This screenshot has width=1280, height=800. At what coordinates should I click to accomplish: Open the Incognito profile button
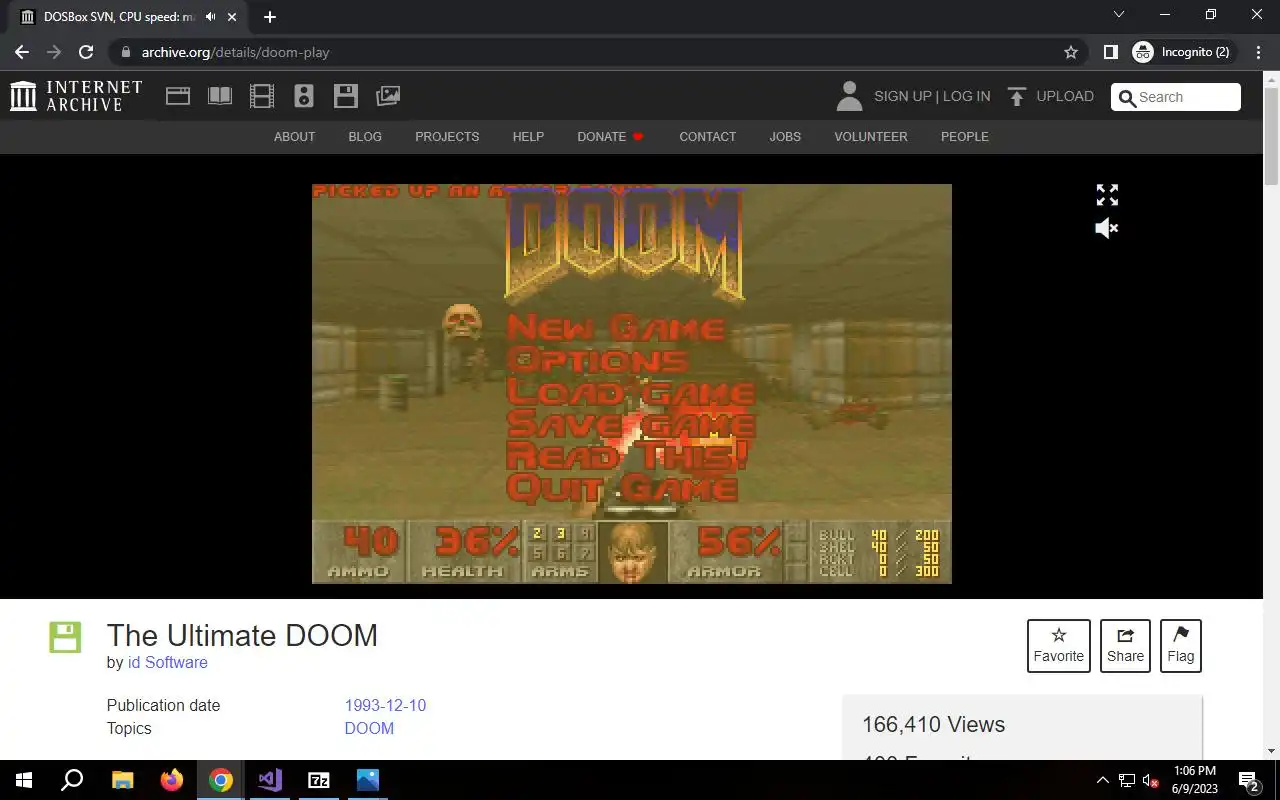[1184, 52]
